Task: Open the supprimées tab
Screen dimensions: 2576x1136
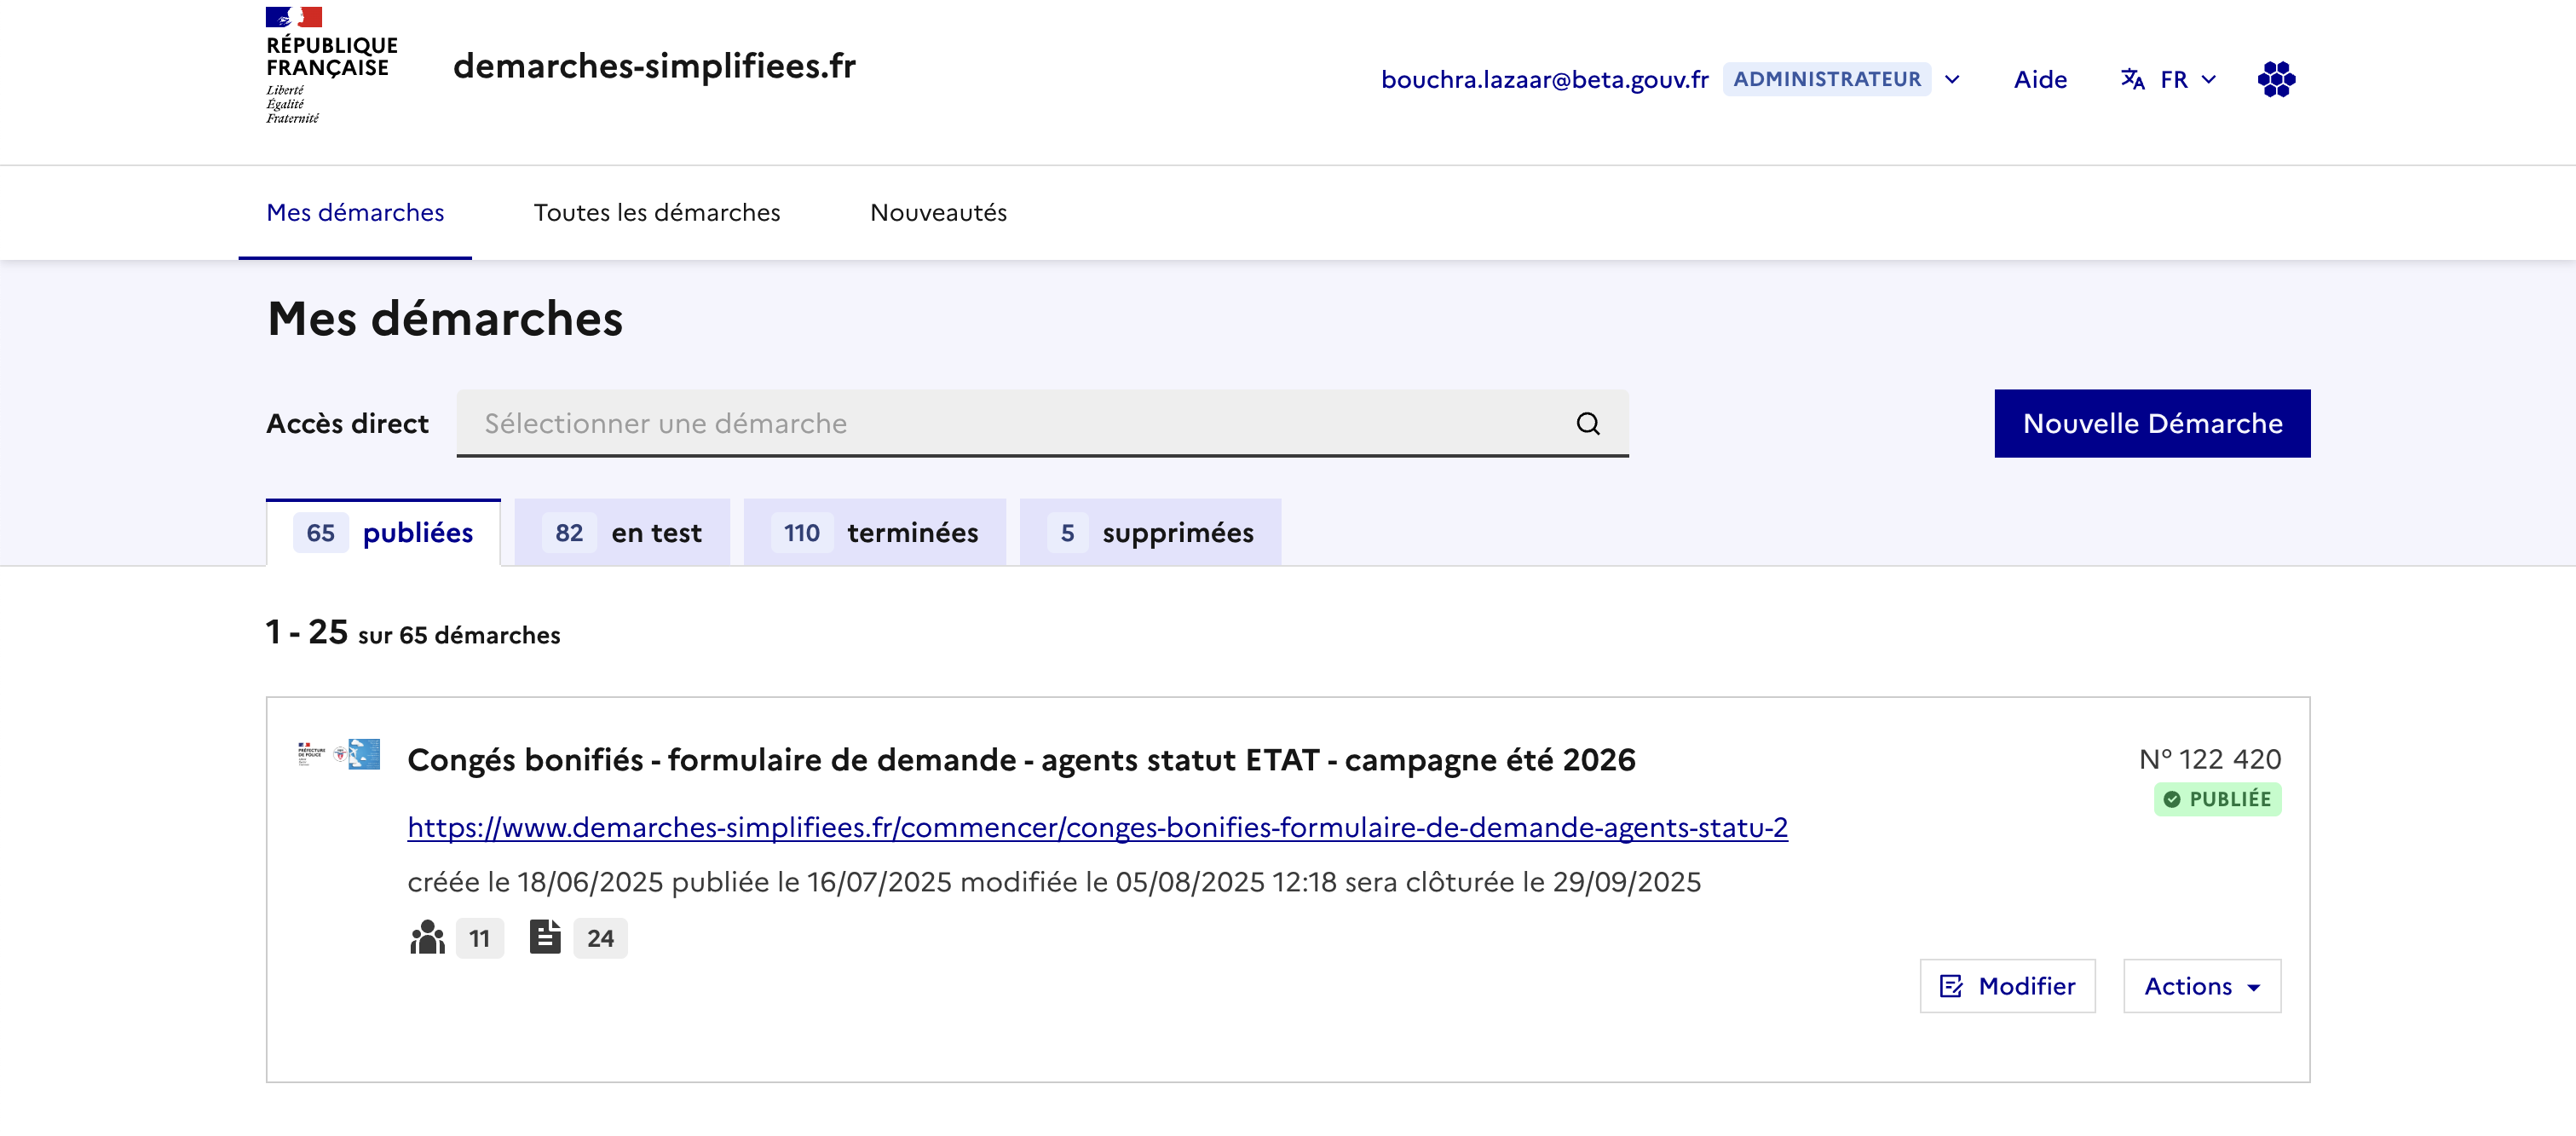Action: 1150,533
